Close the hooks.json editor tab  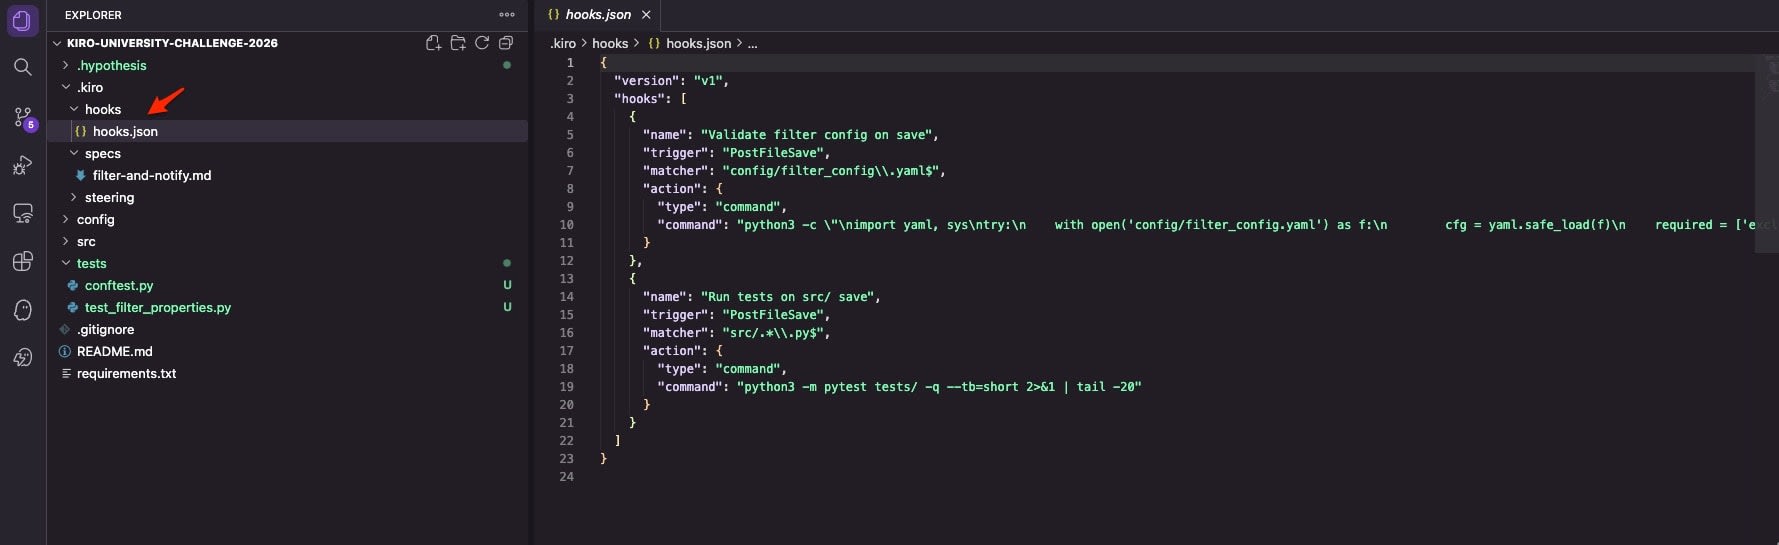point(646,15)
